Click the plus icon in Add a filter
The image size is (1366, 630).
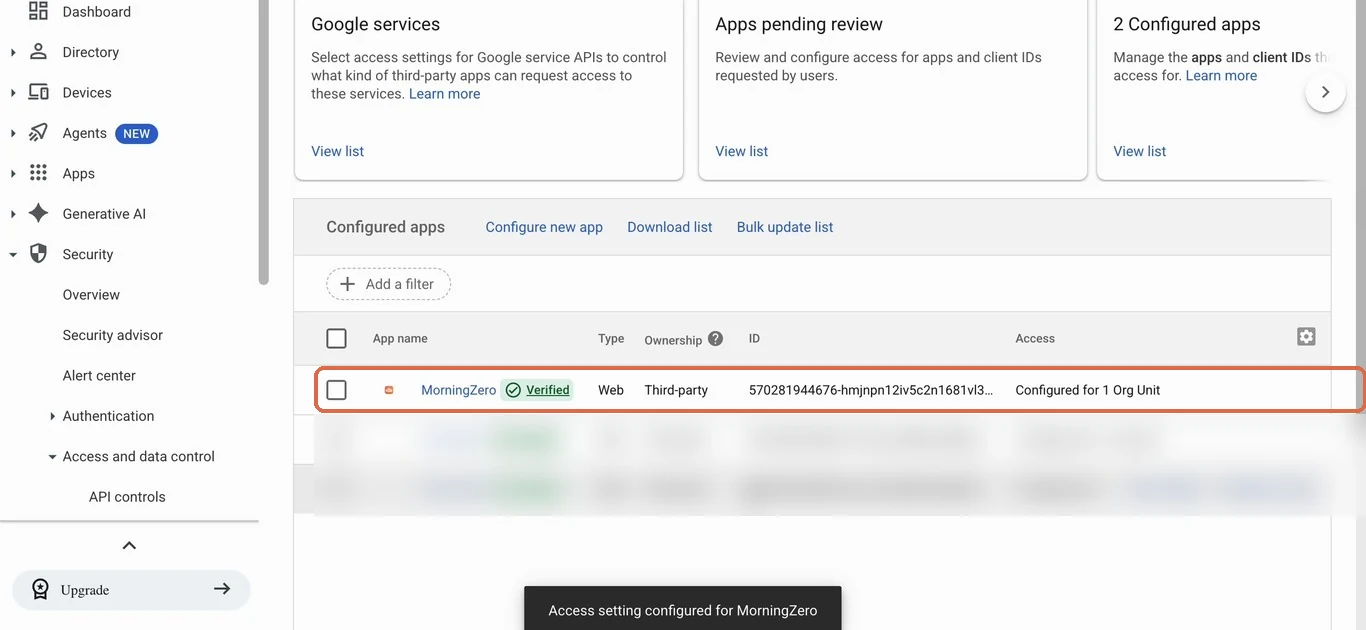point(347,284)
